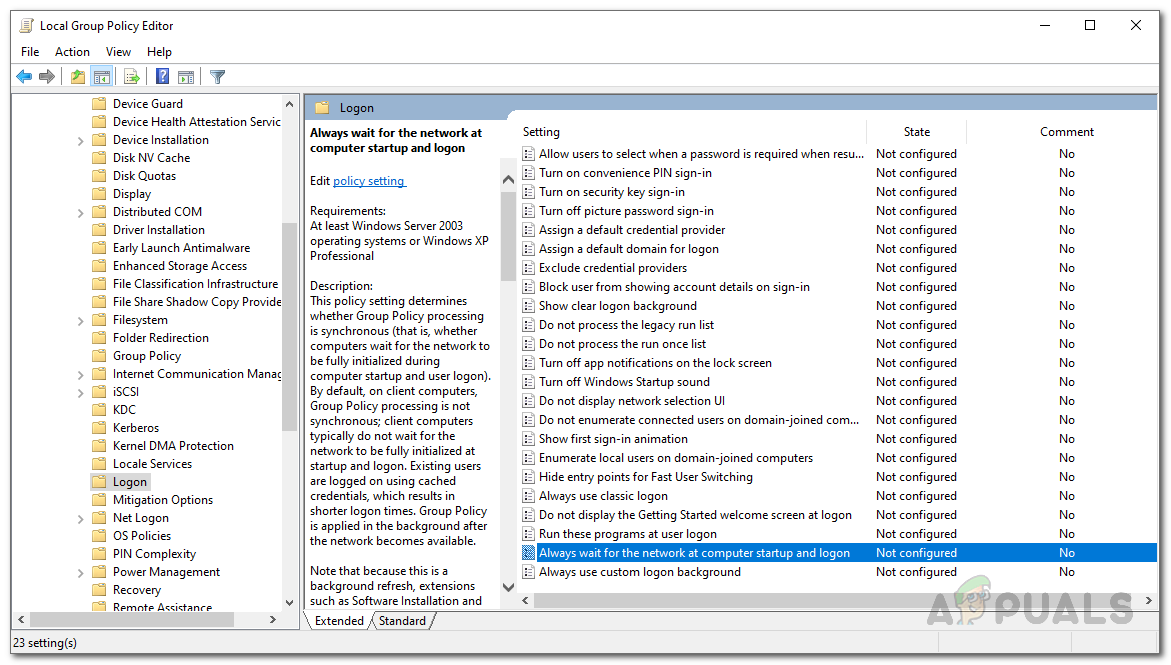
Task: Click the 'policy setting' edit link
Action: [x=369, y=181]
